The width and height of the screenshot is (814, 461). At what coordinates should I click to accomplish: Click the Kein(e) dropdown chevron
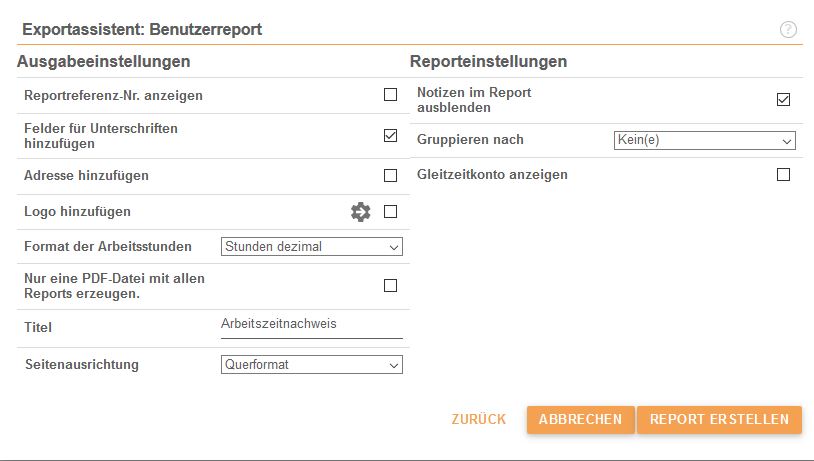coord(787,141)
